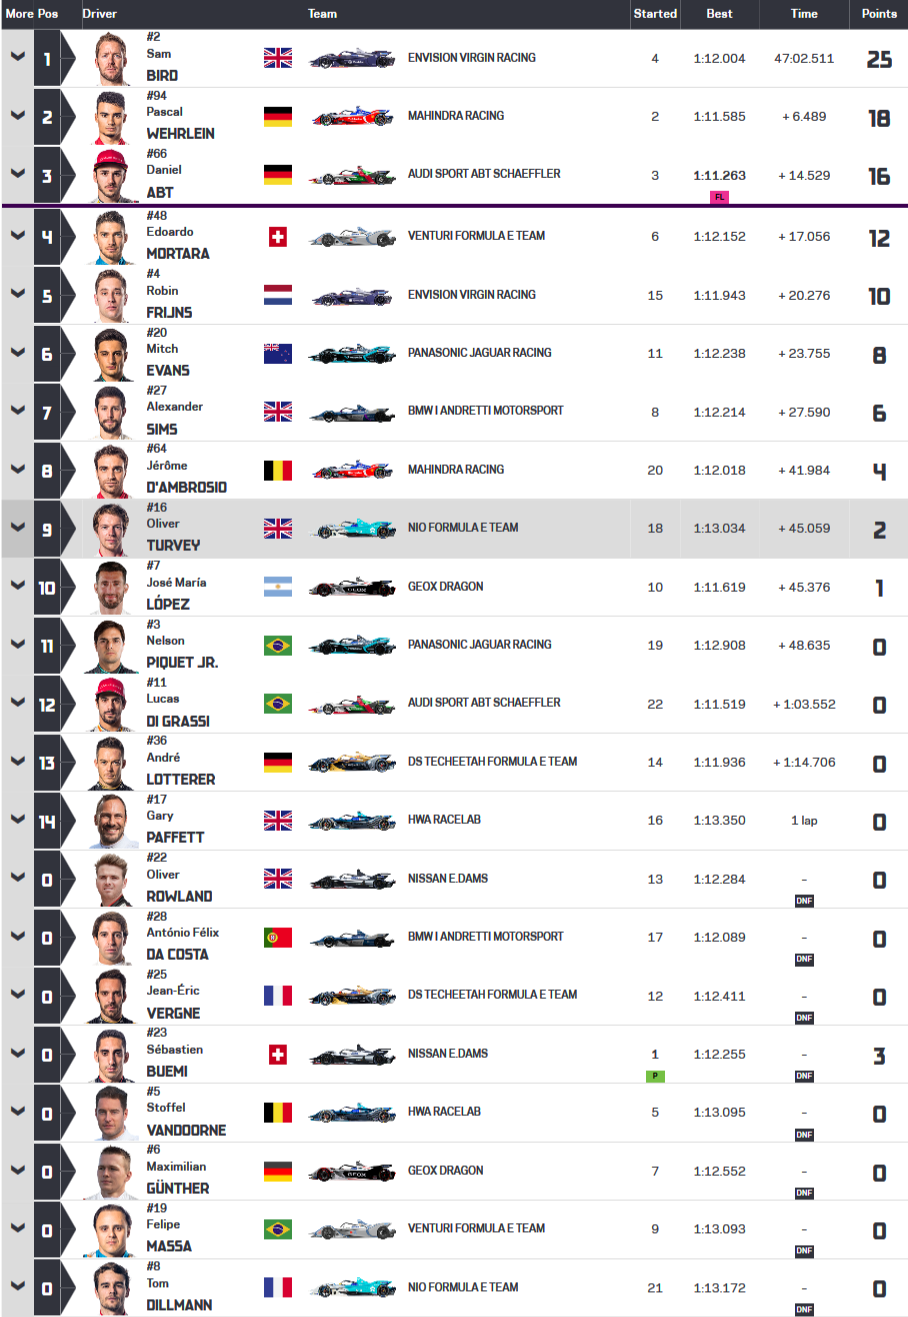Expand Lucas Di Grassi's row chevron
Image resolution: width=908 pixels, height=1317 pixels.
17,703
